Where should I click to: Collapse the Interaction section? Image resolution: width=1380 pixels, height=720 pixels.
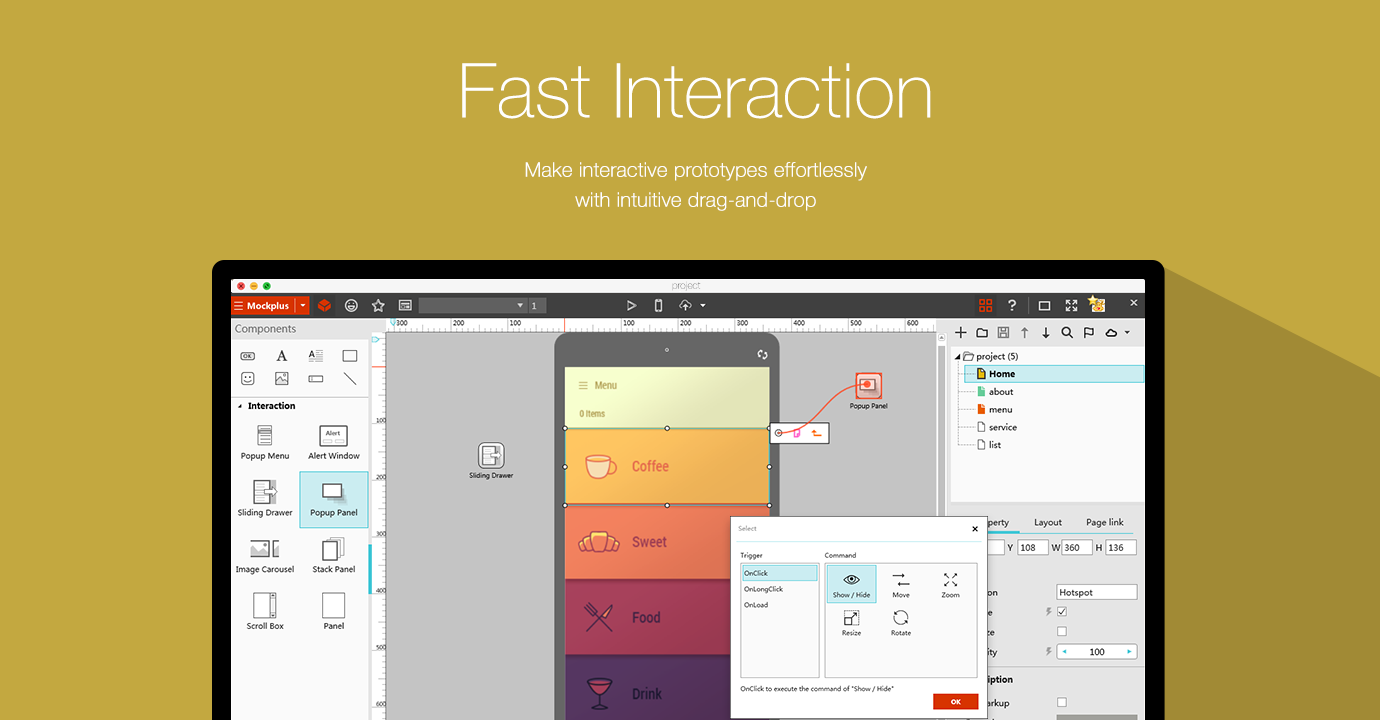click(240, 406)
